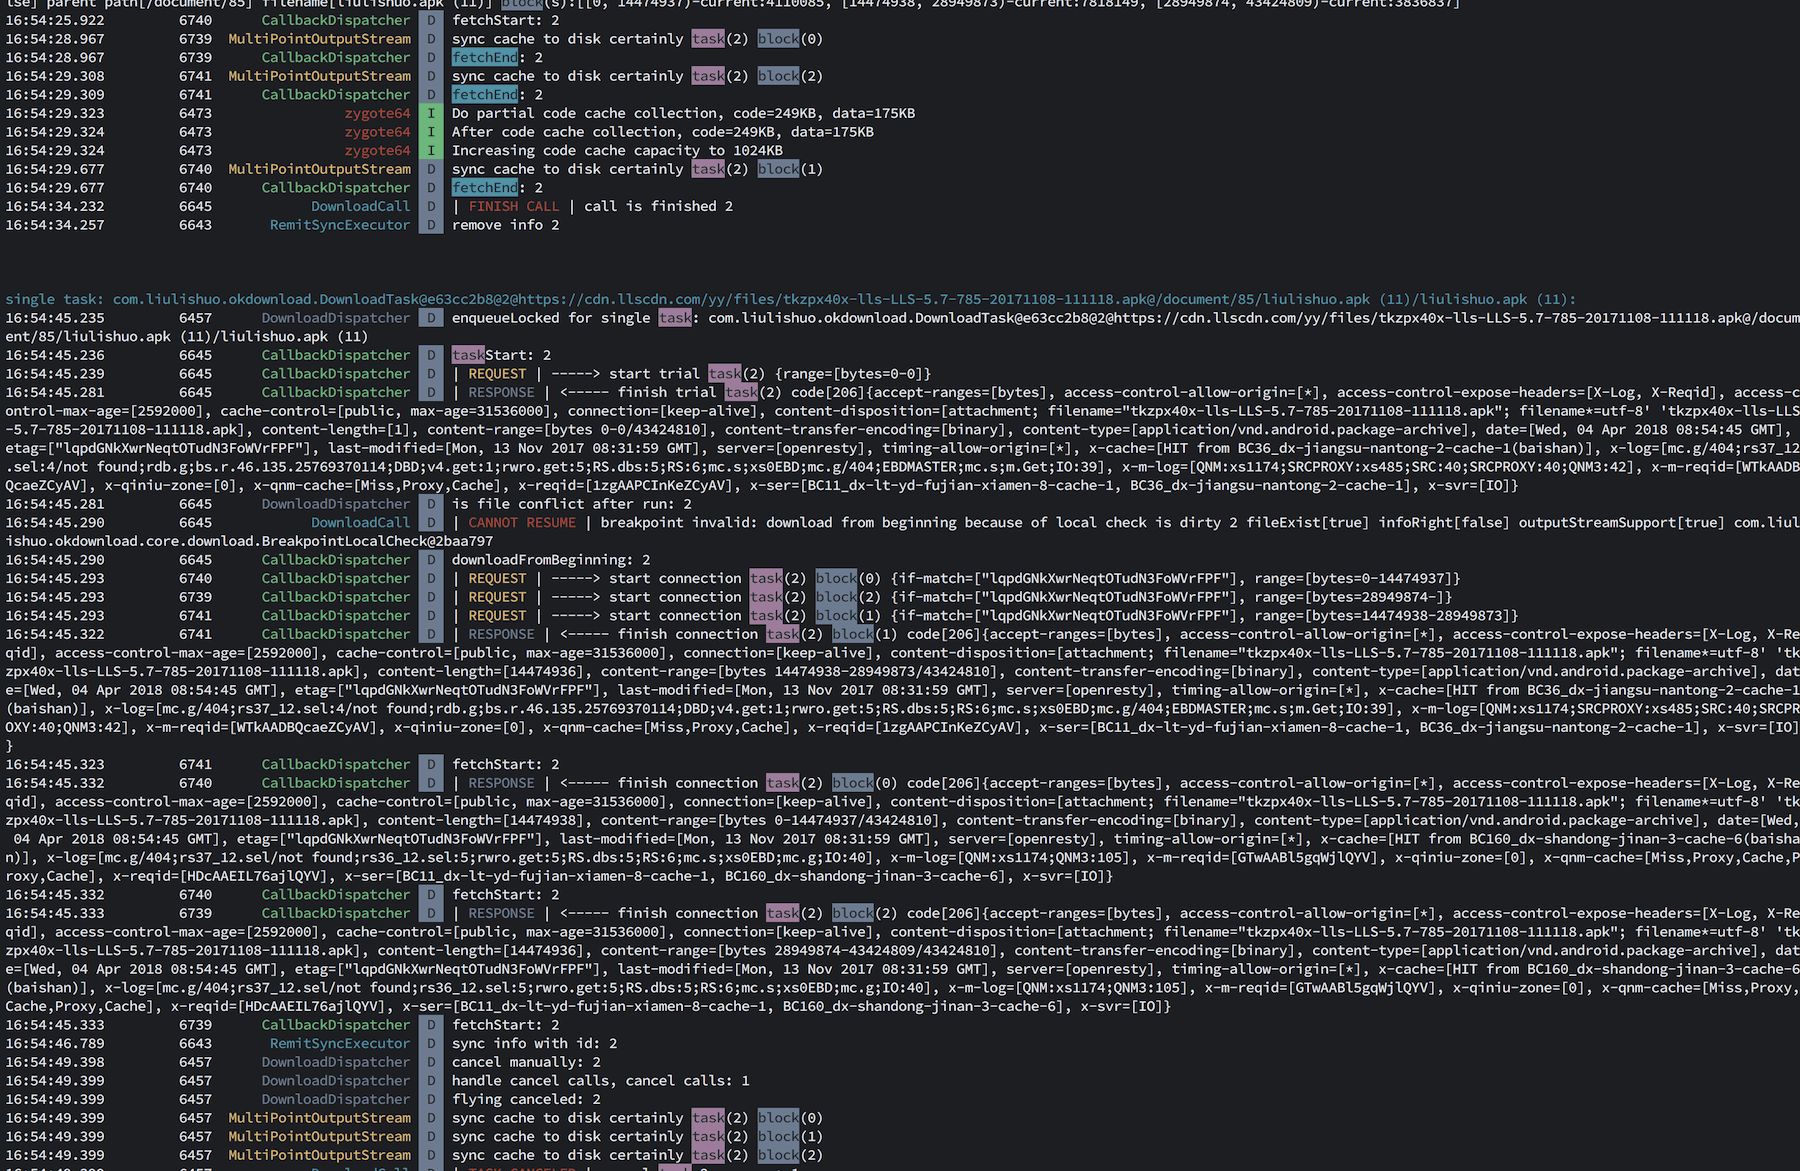The height and width of the screenshot is (1171, 1800).
Task: Click the I level badge beside "Increasing code cache capacity"
Action: [430, 151]
